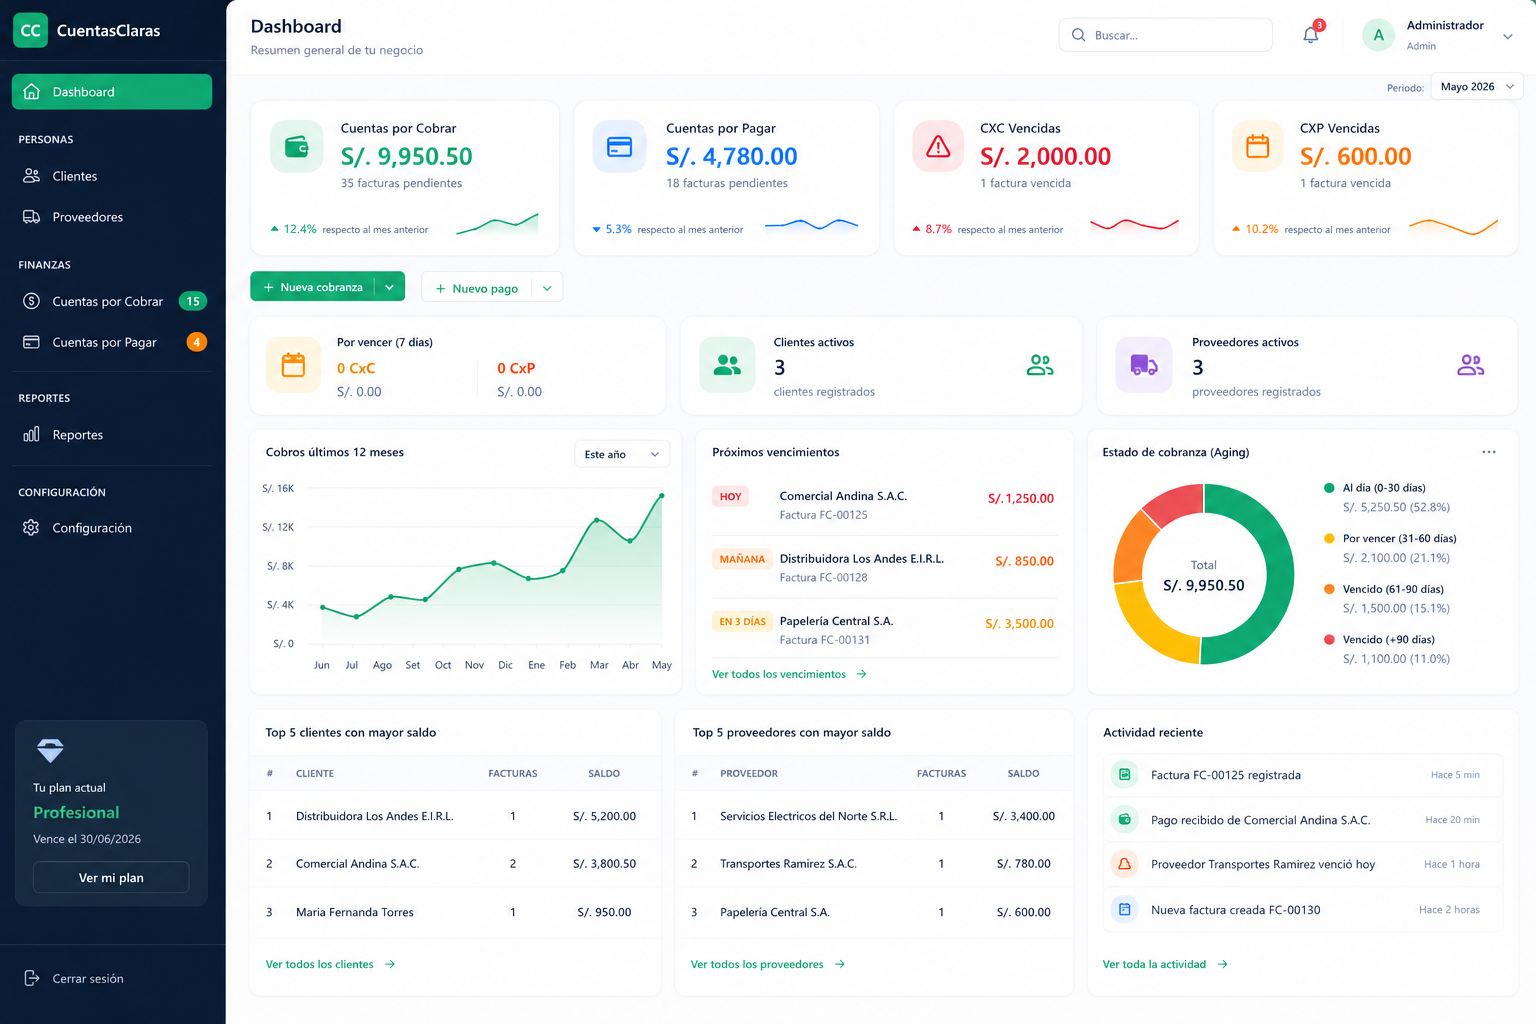
Task: Open the notifications bell icon
Action: click(1311, 35)
